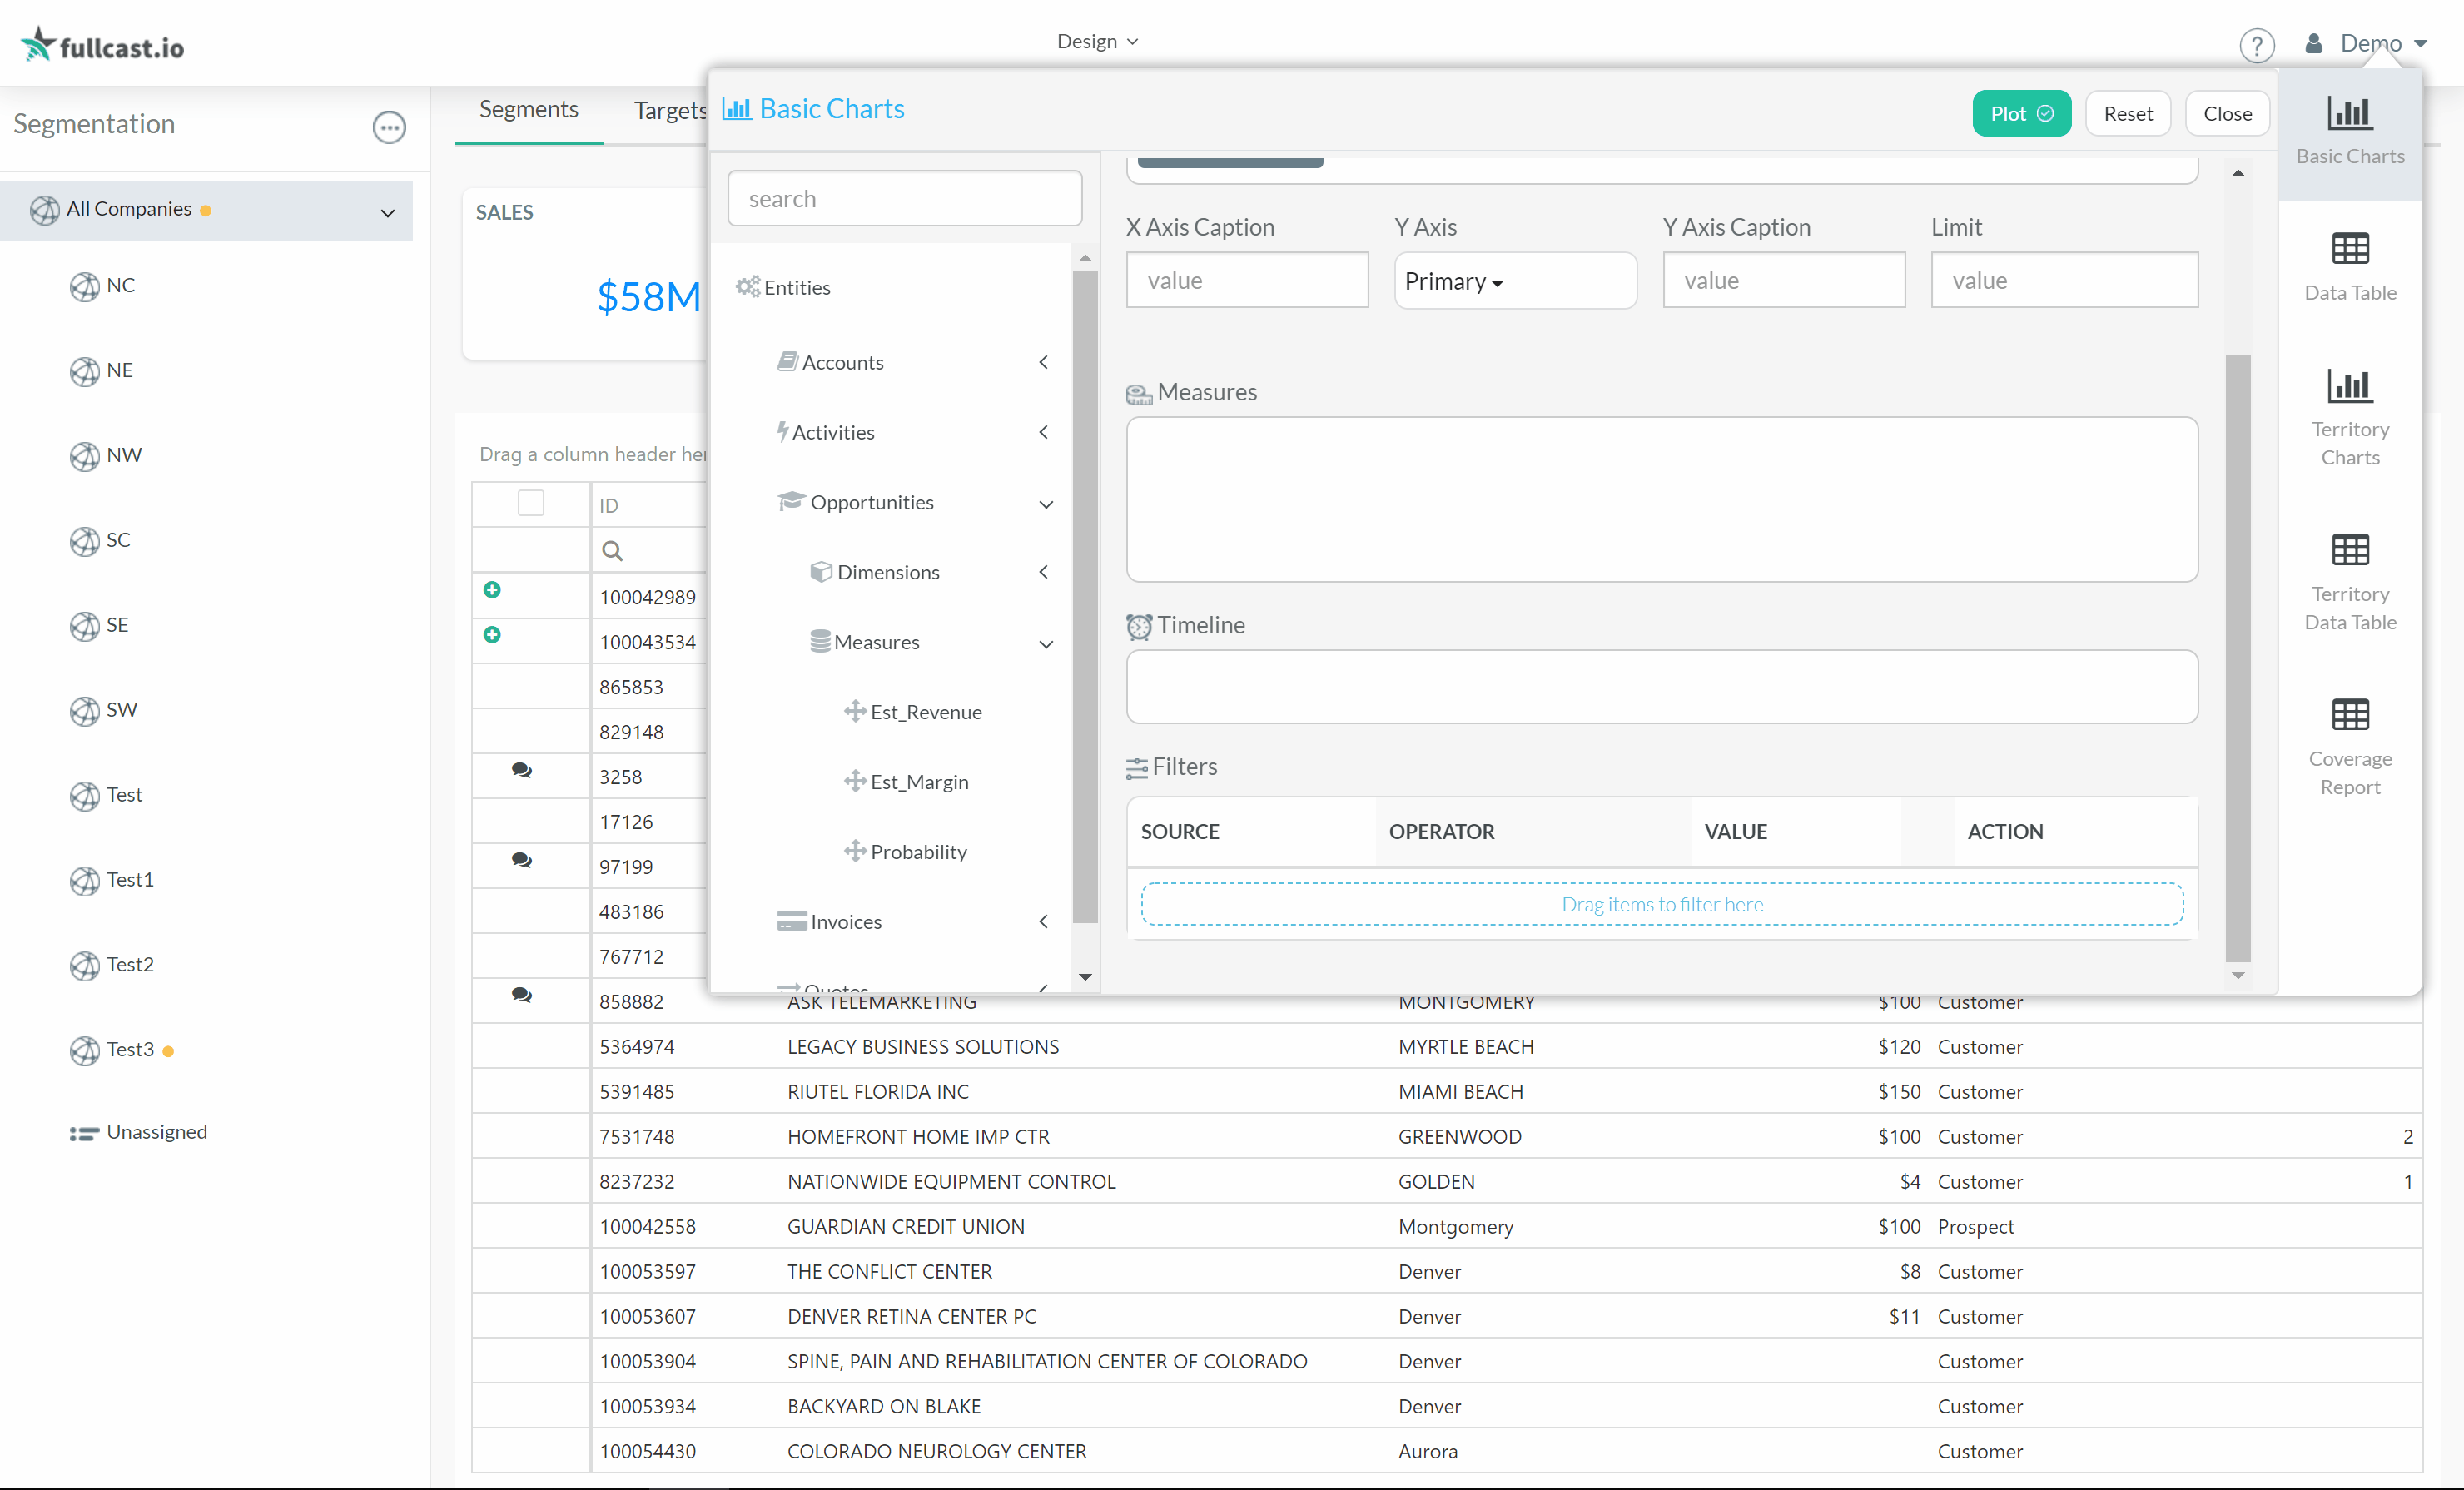Open Territory Charts panel icon
Viewport: 2464px width, 1490px height.
2349,386
